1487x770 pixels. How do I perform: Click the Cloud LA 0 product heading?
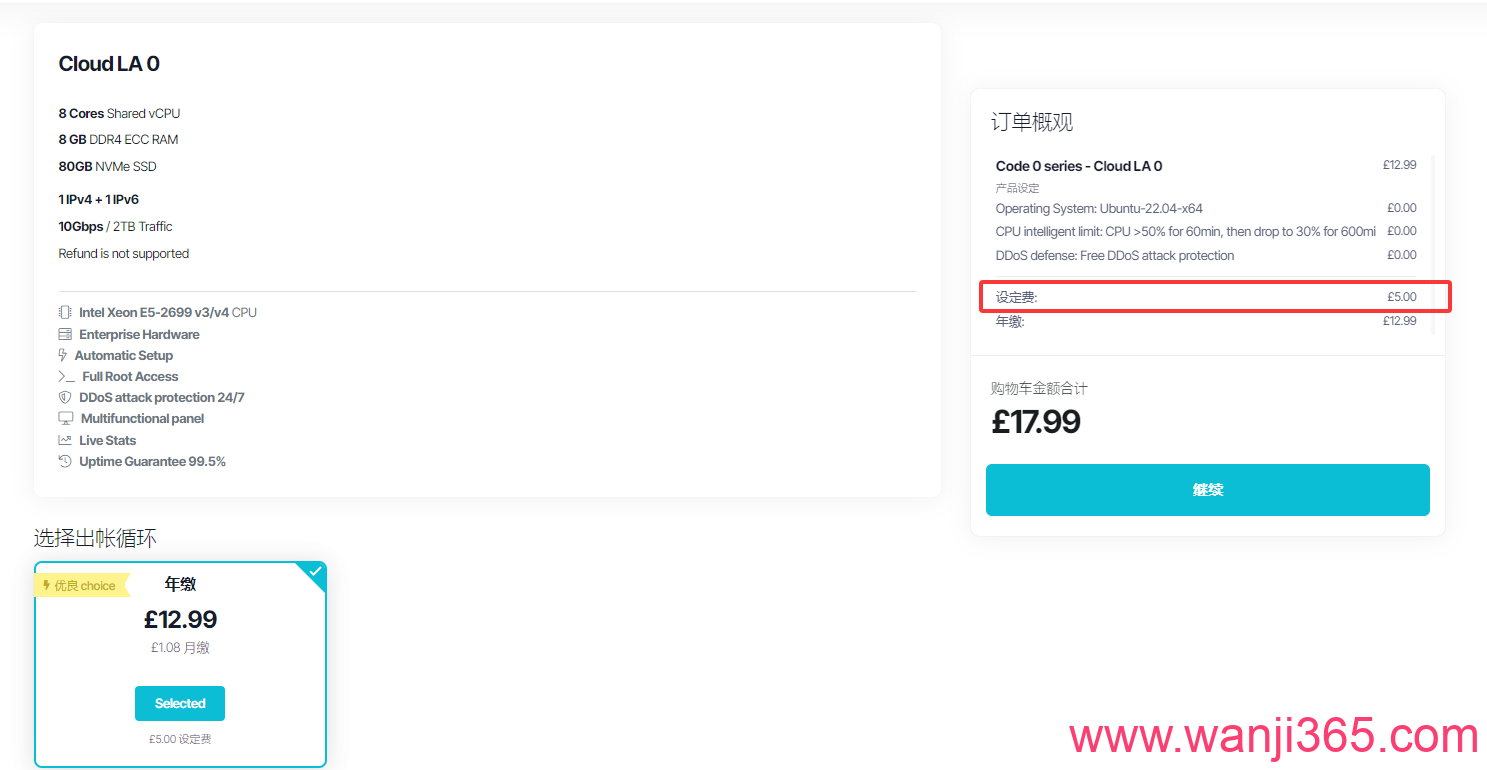point(109,64)
